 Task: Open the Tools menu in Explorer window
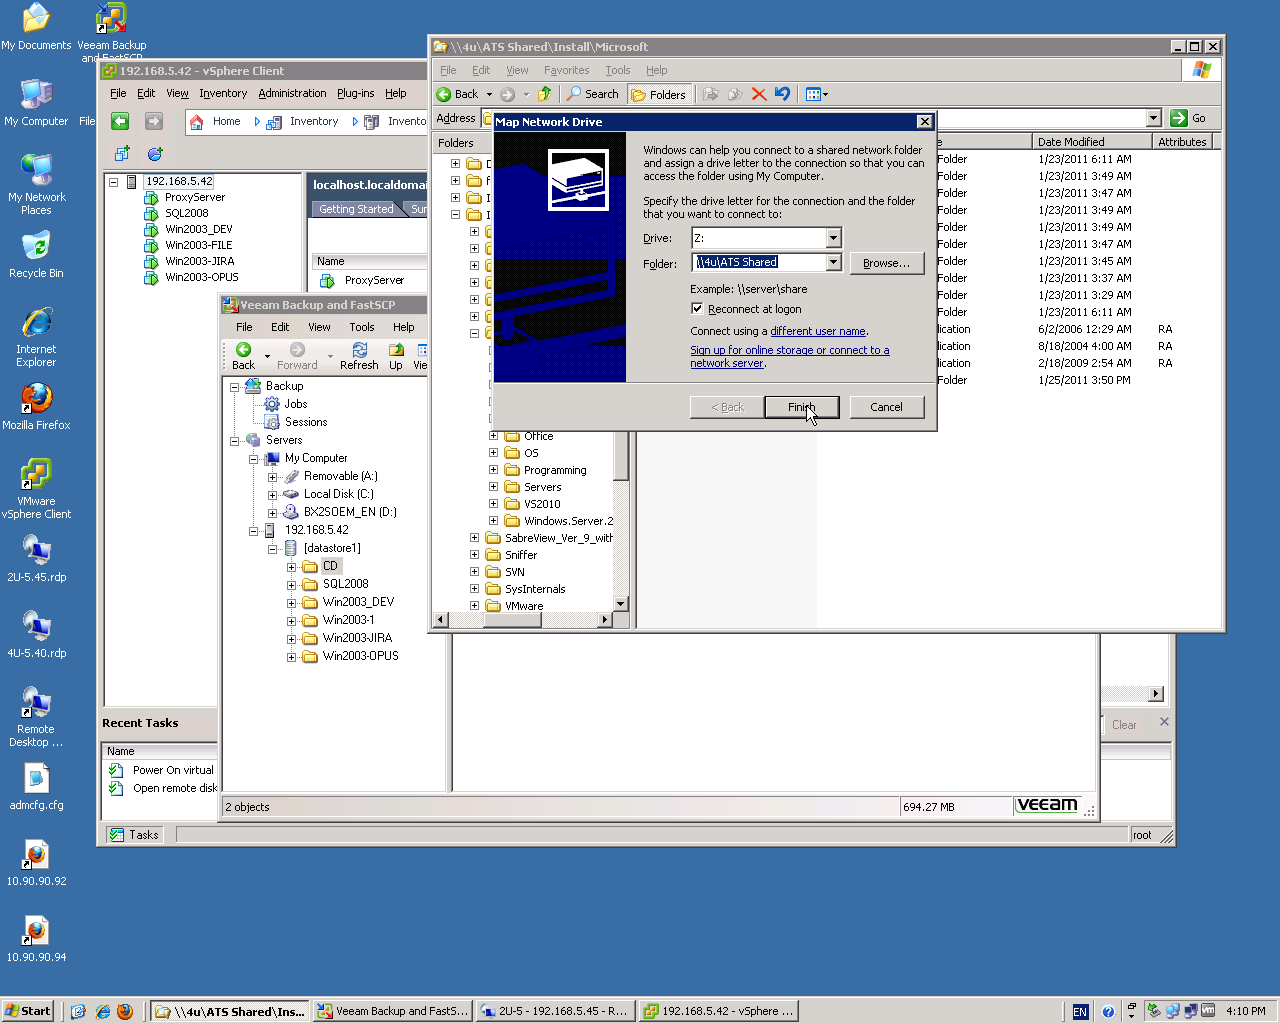pyautogui.click(x=617, y=70)
